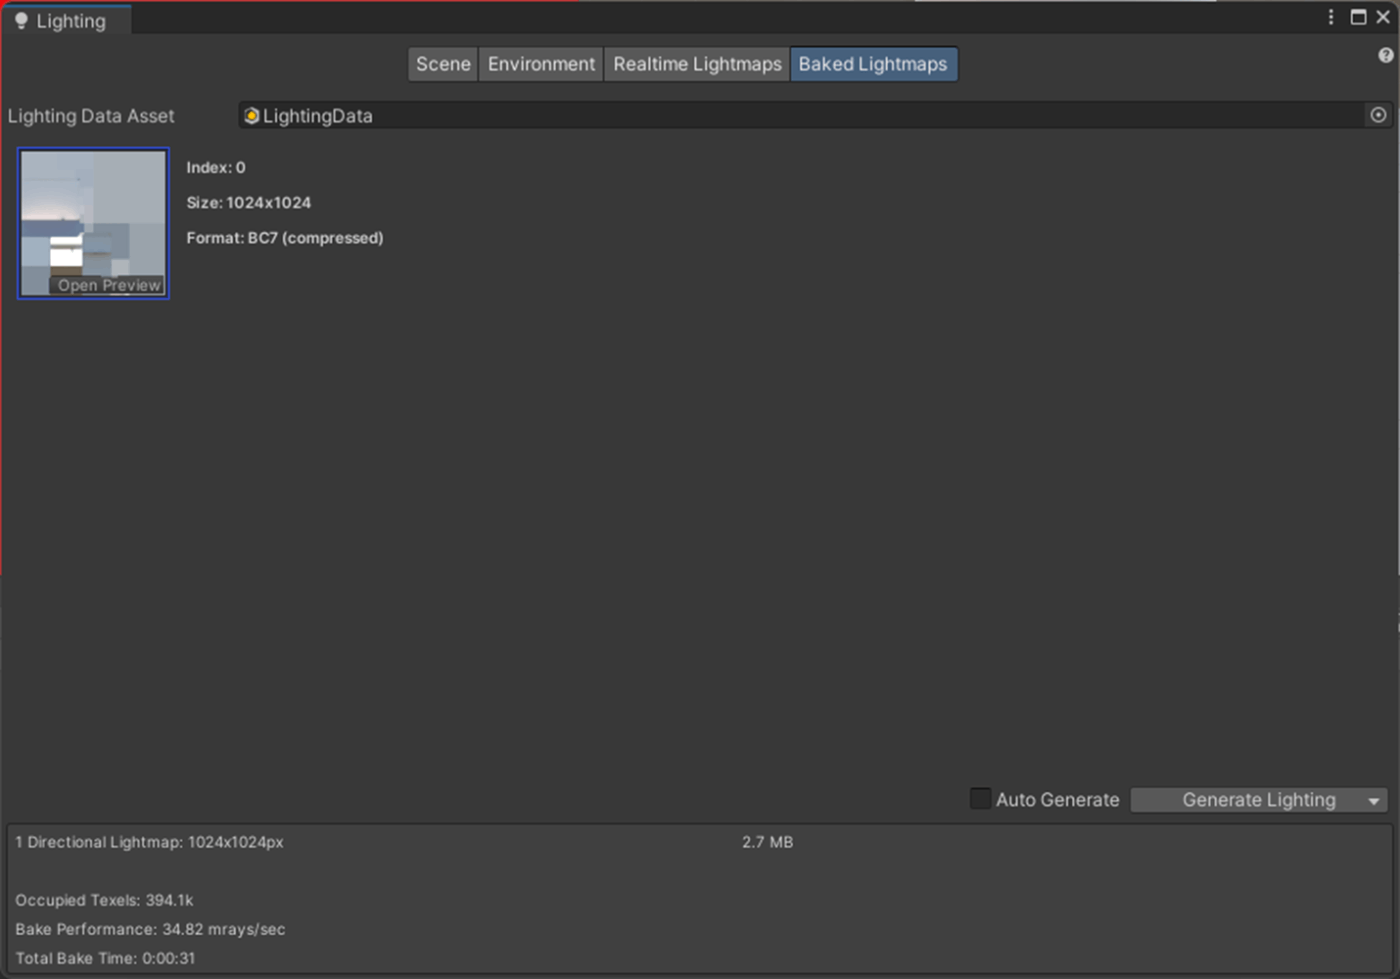Click the Bake Performance: 34.82 mrays/sec stat
The width and height of the screenshot is (1400, 979).
pyautogui.click(x=150, y=929)
